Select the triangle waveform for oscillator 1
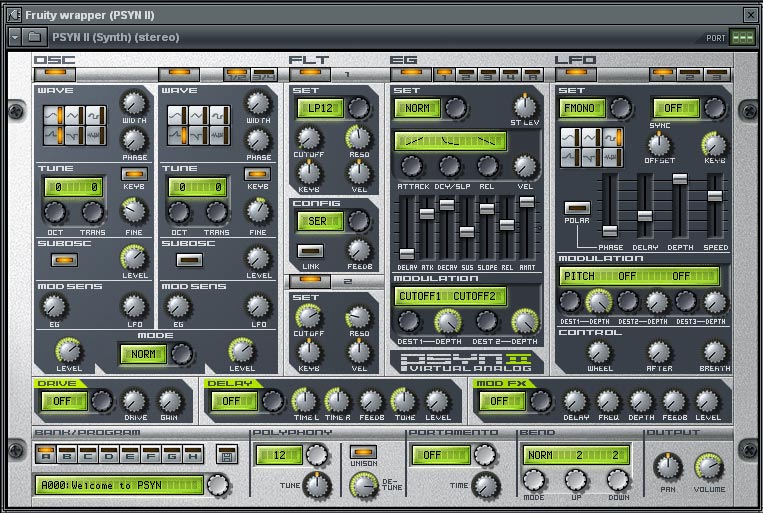 coord(75,116)
